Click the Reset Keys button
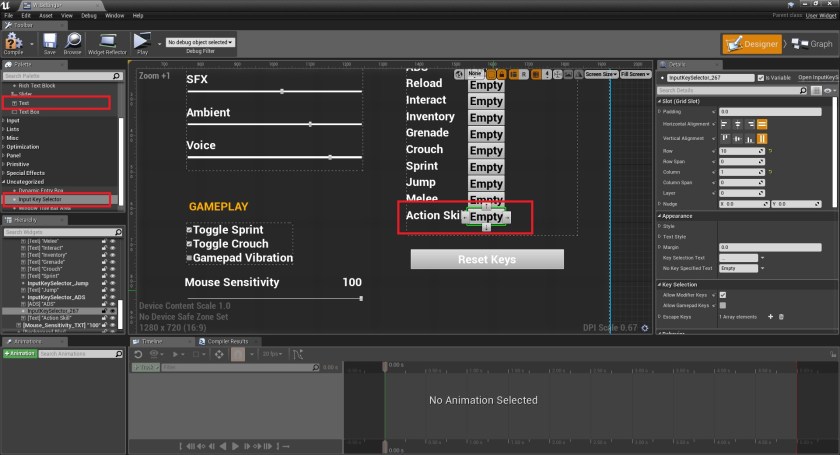 coord(487,259)
